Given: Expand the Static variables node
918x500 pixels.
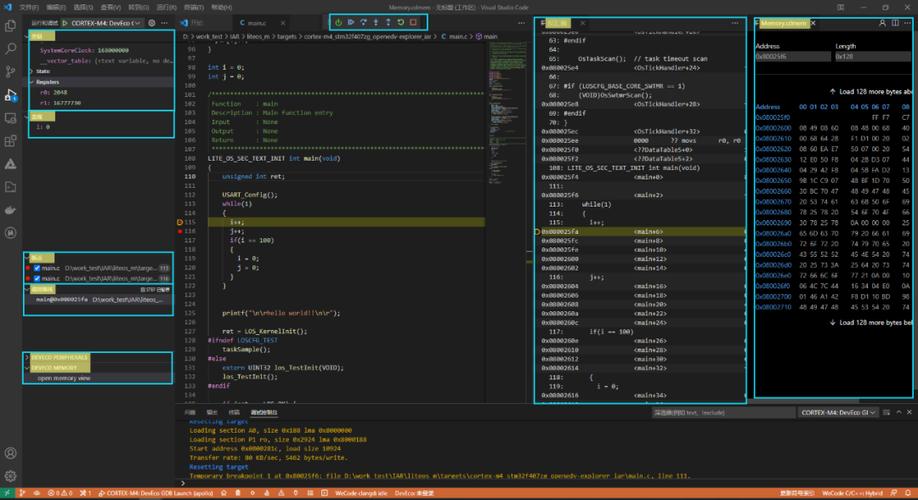Looking at the screenshot, I should pos(42,71).
